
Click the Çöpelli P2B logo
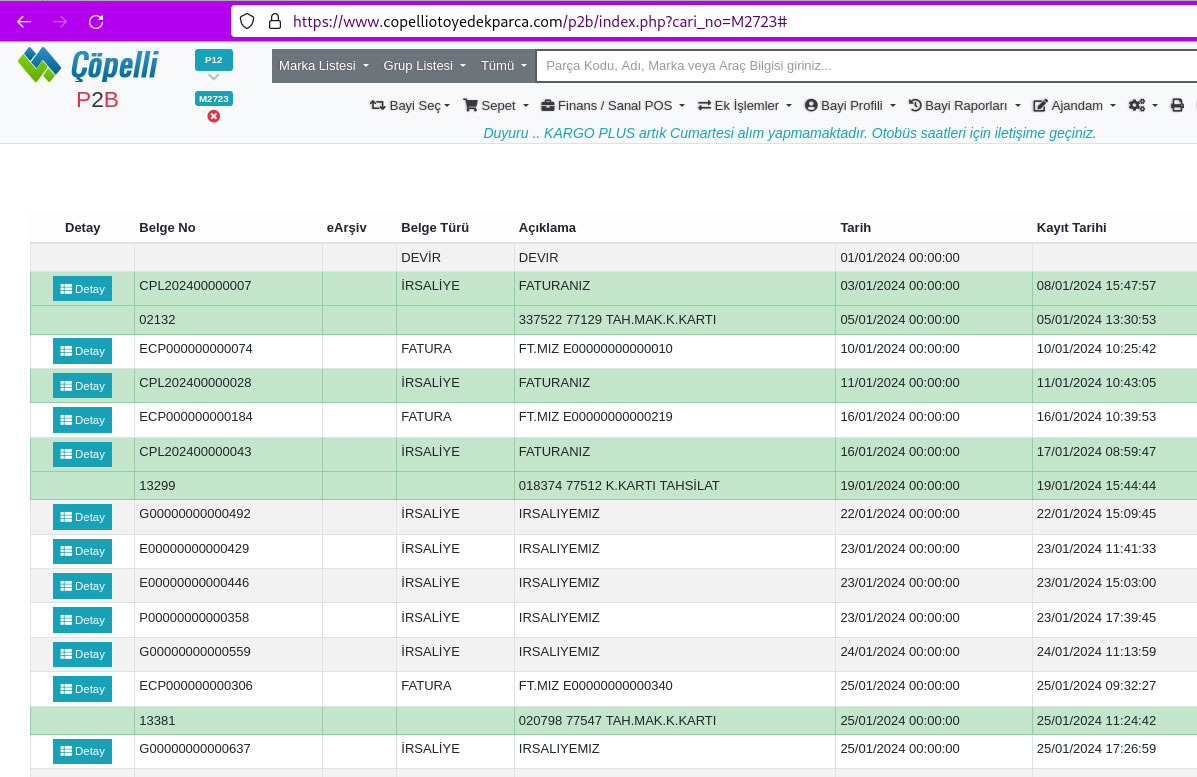tap(88, 78)
